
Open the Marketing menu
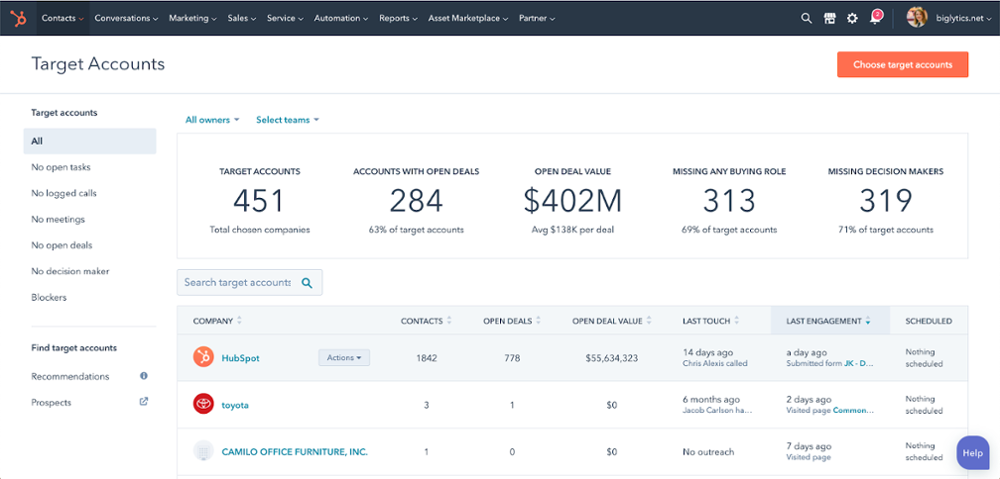tap(193, 18)
